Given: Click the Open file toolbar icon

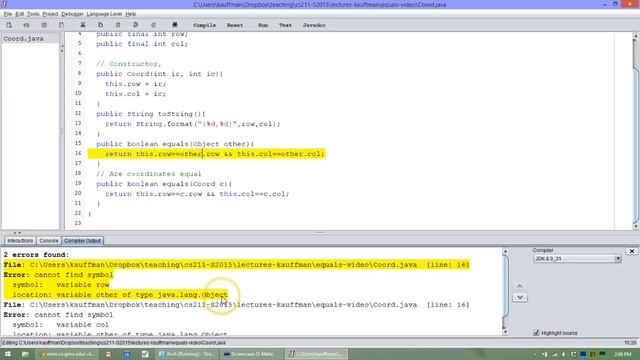Looking at the screenshot, I should (x=27, y=25).
